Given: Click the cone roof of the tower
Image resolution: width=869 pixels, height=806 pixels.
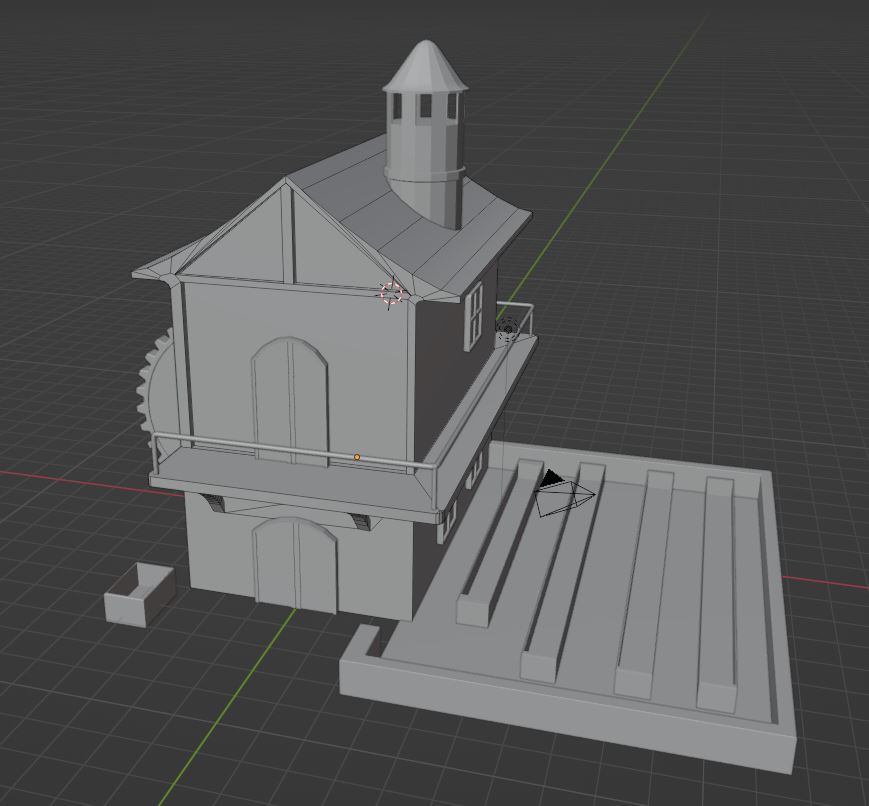Looking at the screenshot, I should click(426, 66).
